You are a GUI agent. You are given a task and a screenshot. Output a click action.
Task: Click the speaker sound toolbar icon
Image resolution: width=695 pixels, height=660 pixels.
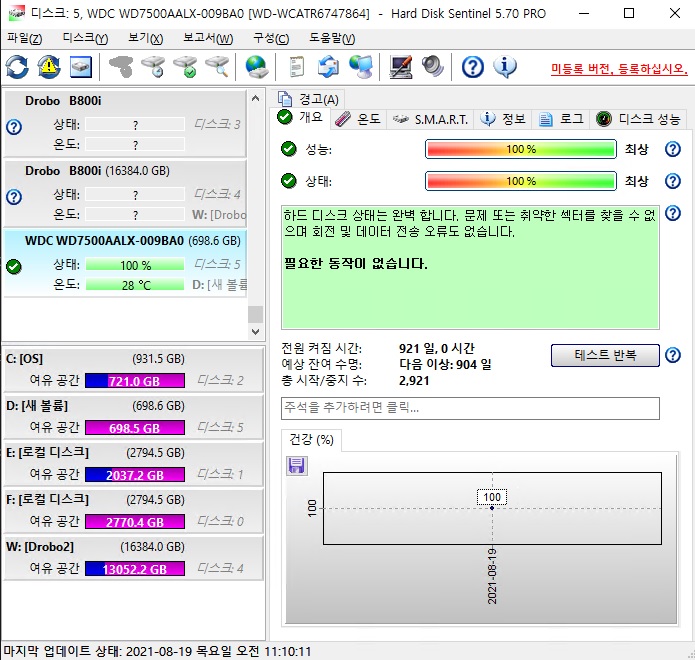coord(432,67)
